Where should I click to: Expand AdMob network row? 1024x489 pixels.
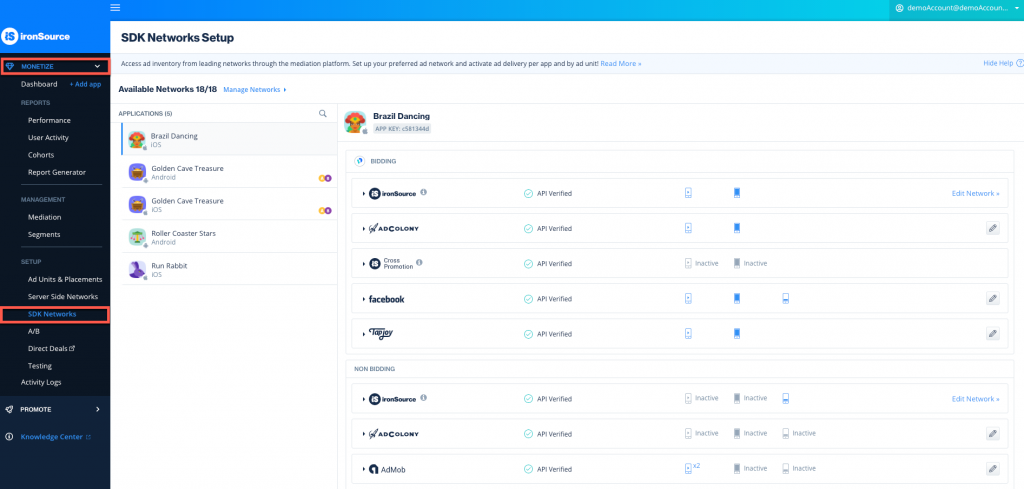click(363, 469)
